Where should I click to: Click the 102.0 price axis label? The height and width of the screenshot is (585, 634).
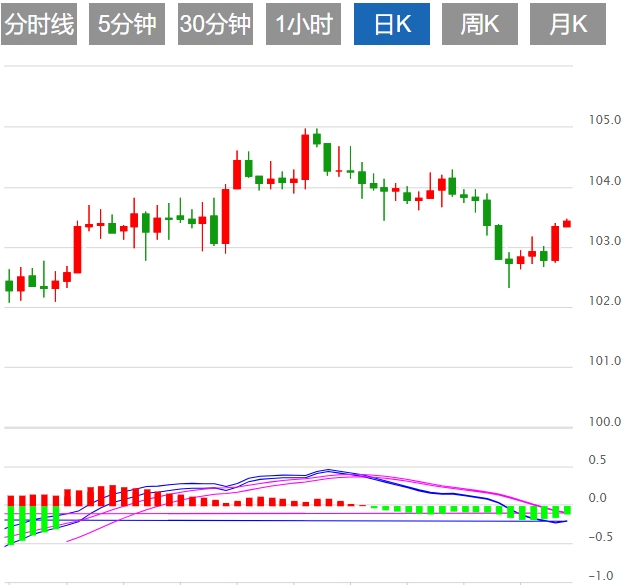click(605, 301)
